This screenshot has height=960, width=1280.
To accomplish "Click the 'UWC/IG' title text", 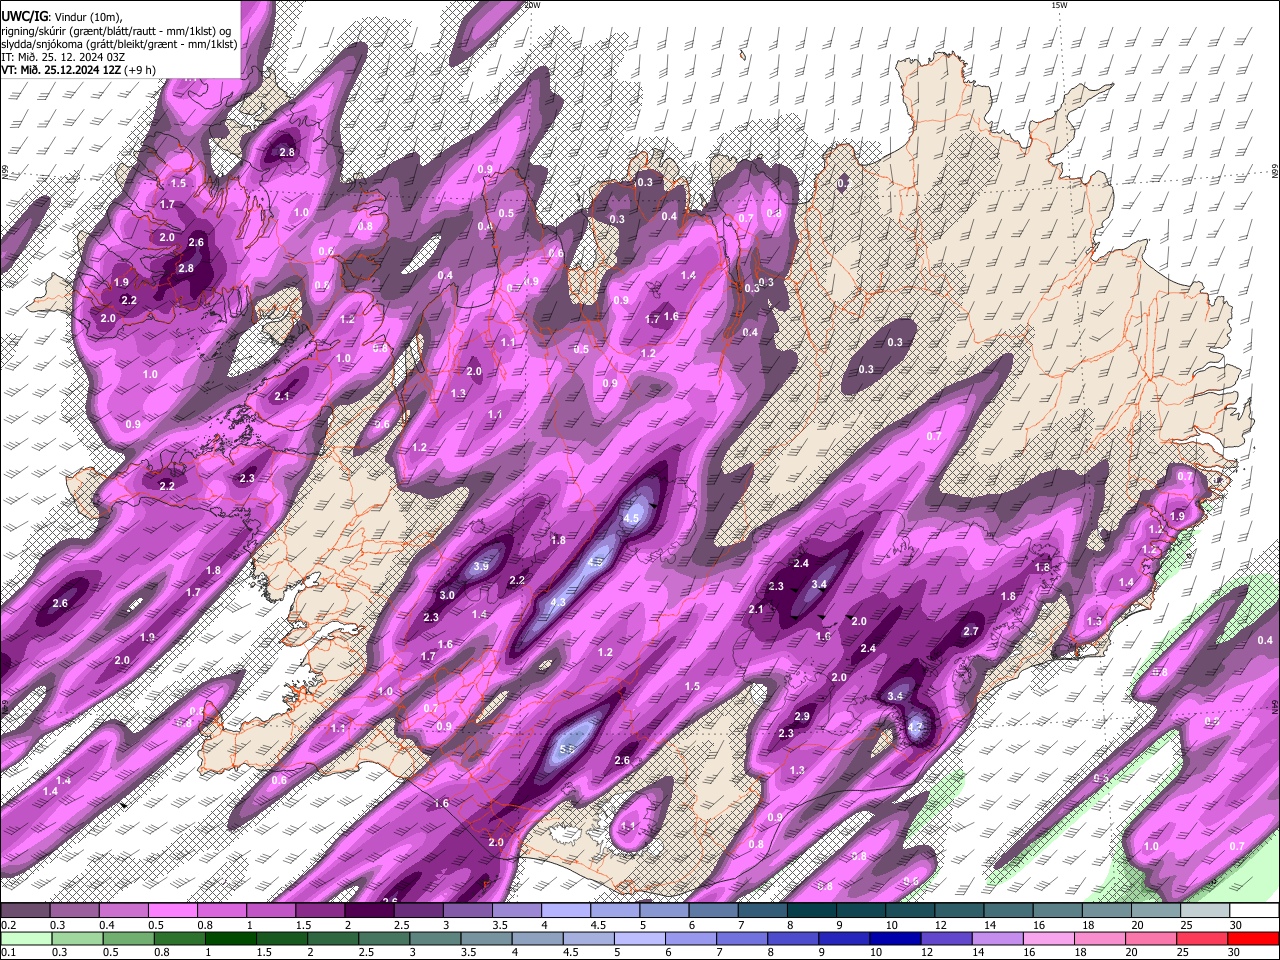I will (x=23, y=17).
